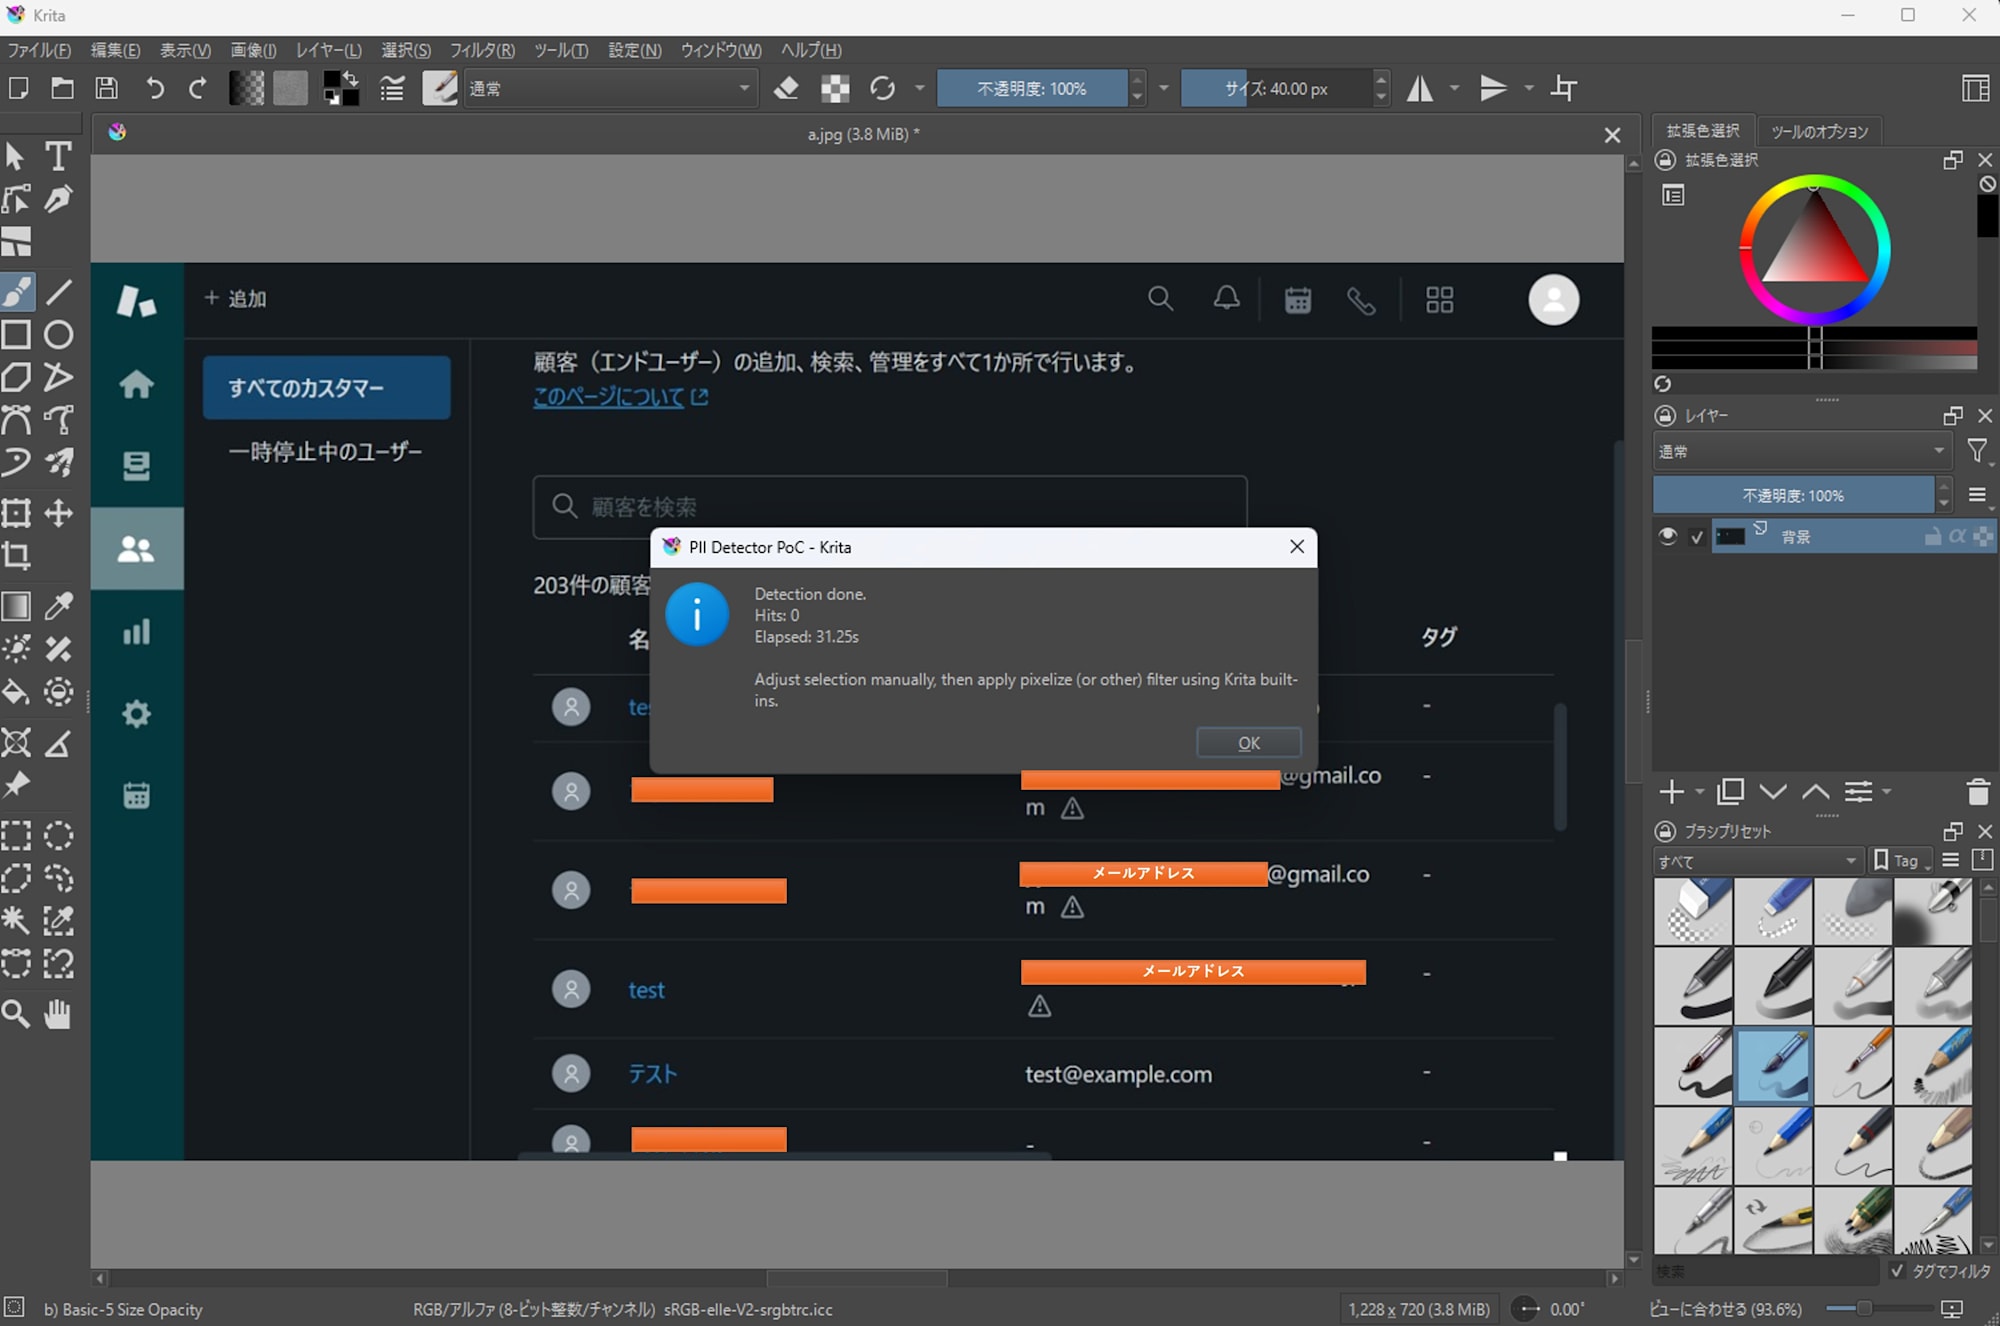
Task: Select the Text tool
Action: [58, 156]
